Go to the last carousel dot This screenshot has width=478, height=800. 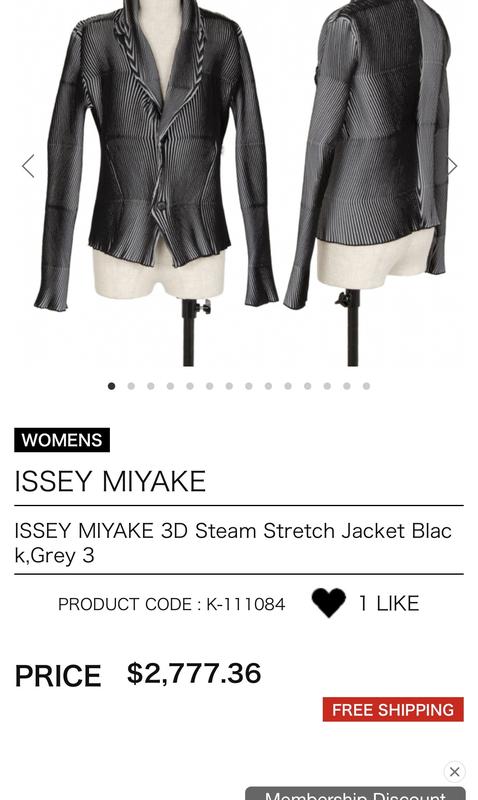click(x=366, y=386)
